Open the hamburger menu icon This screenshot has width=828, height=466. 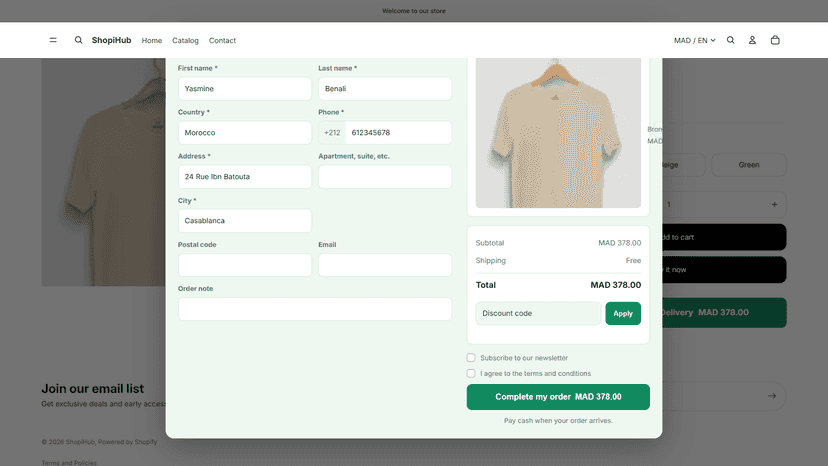click(53, 40)
